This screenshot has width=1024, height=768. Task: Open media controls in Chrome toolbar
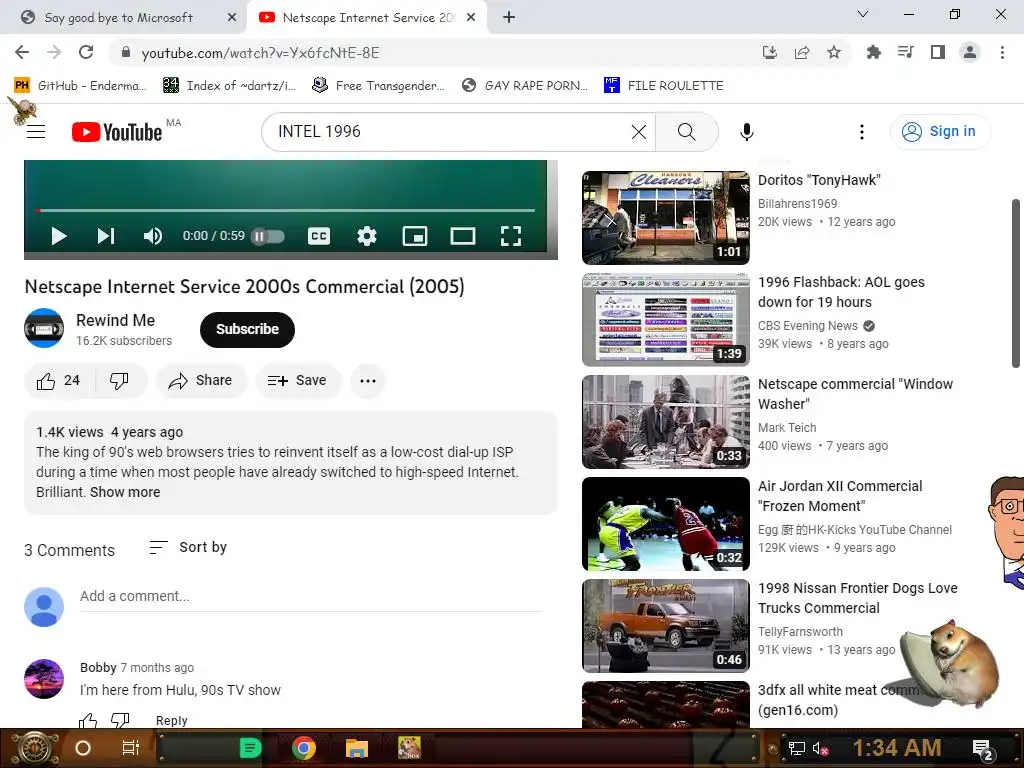point(905,52)
